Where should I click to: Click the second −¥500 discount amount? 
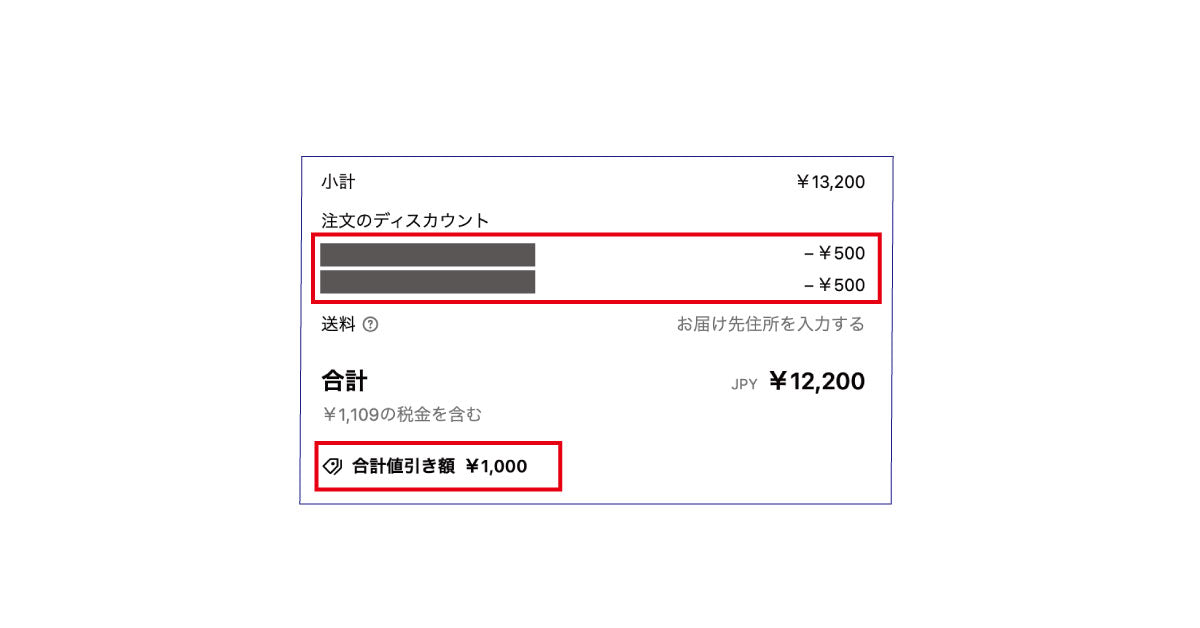[834, 285]
